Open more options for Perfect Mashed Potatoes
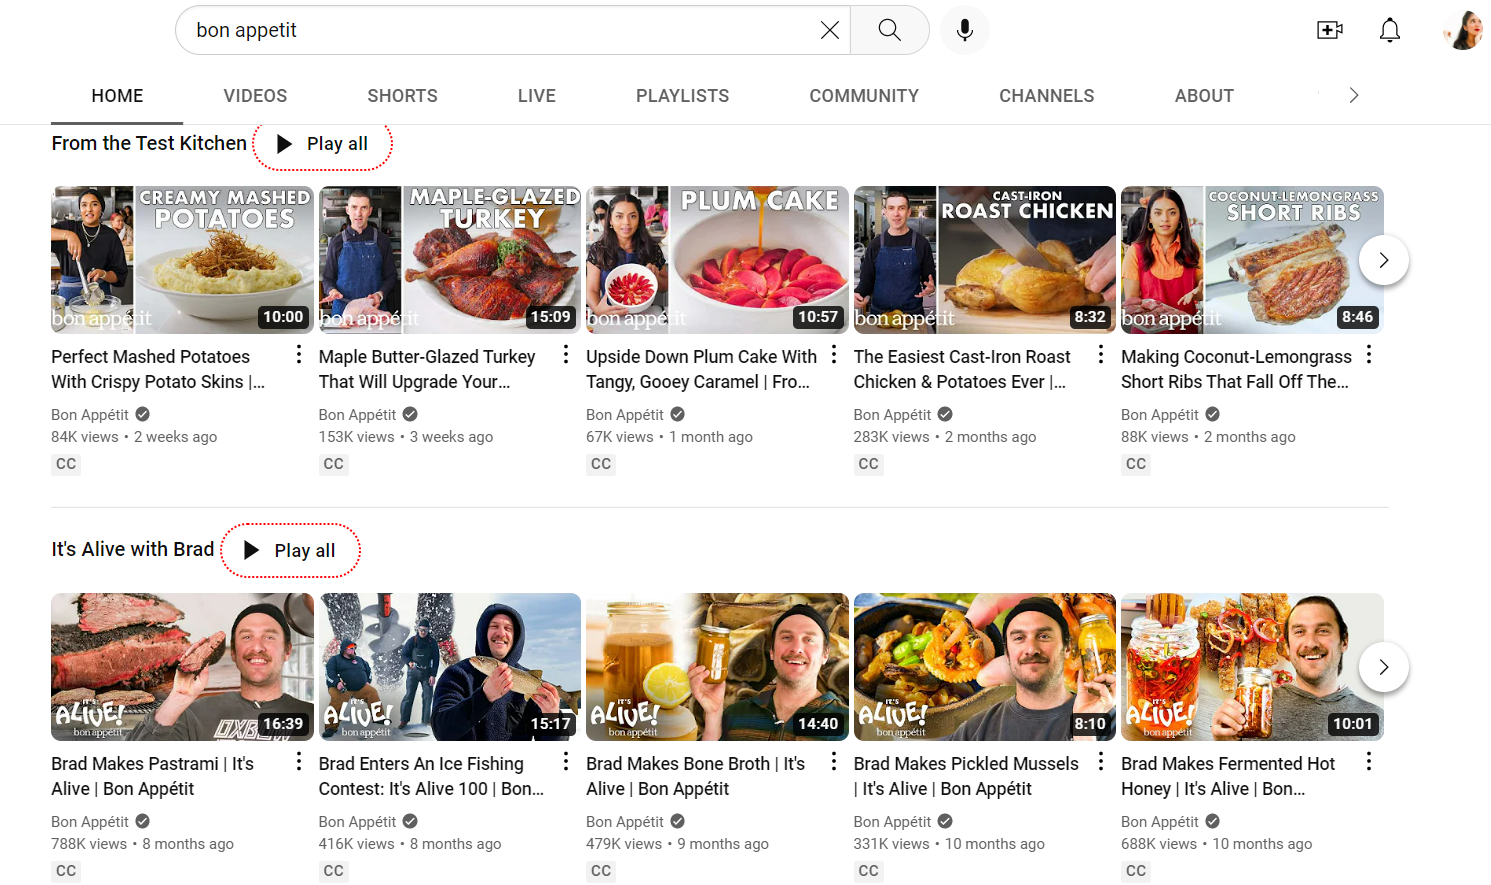 click(x=299, y=355)
